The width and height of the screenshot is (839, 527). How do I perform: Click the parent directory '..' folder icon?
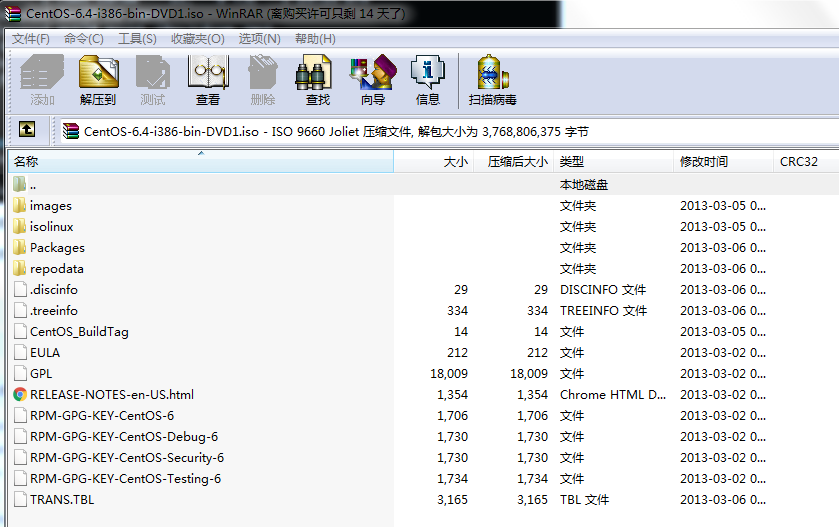(x=19, y=185)
